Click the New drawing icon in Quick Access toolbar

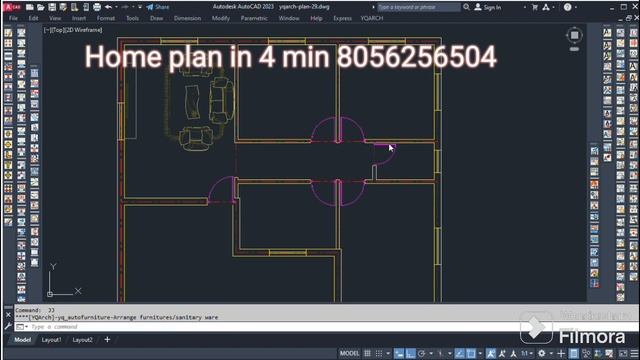(30, 7)
